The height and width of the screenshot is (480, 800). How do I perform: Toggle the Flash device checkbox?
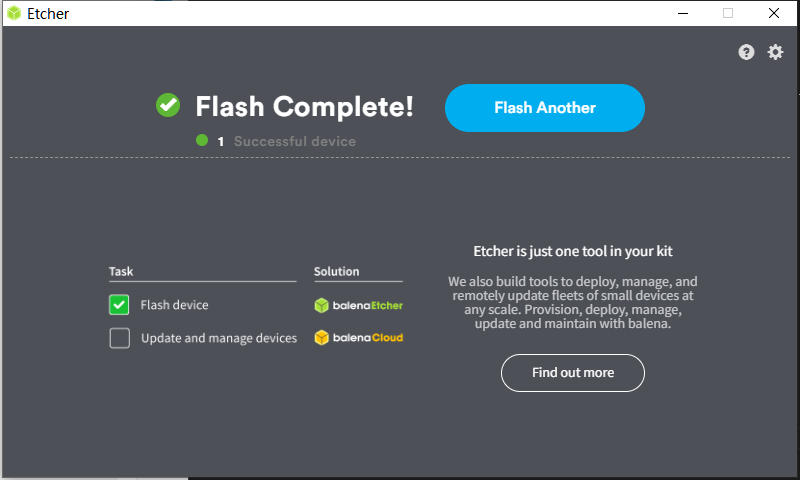click(119, 305)
